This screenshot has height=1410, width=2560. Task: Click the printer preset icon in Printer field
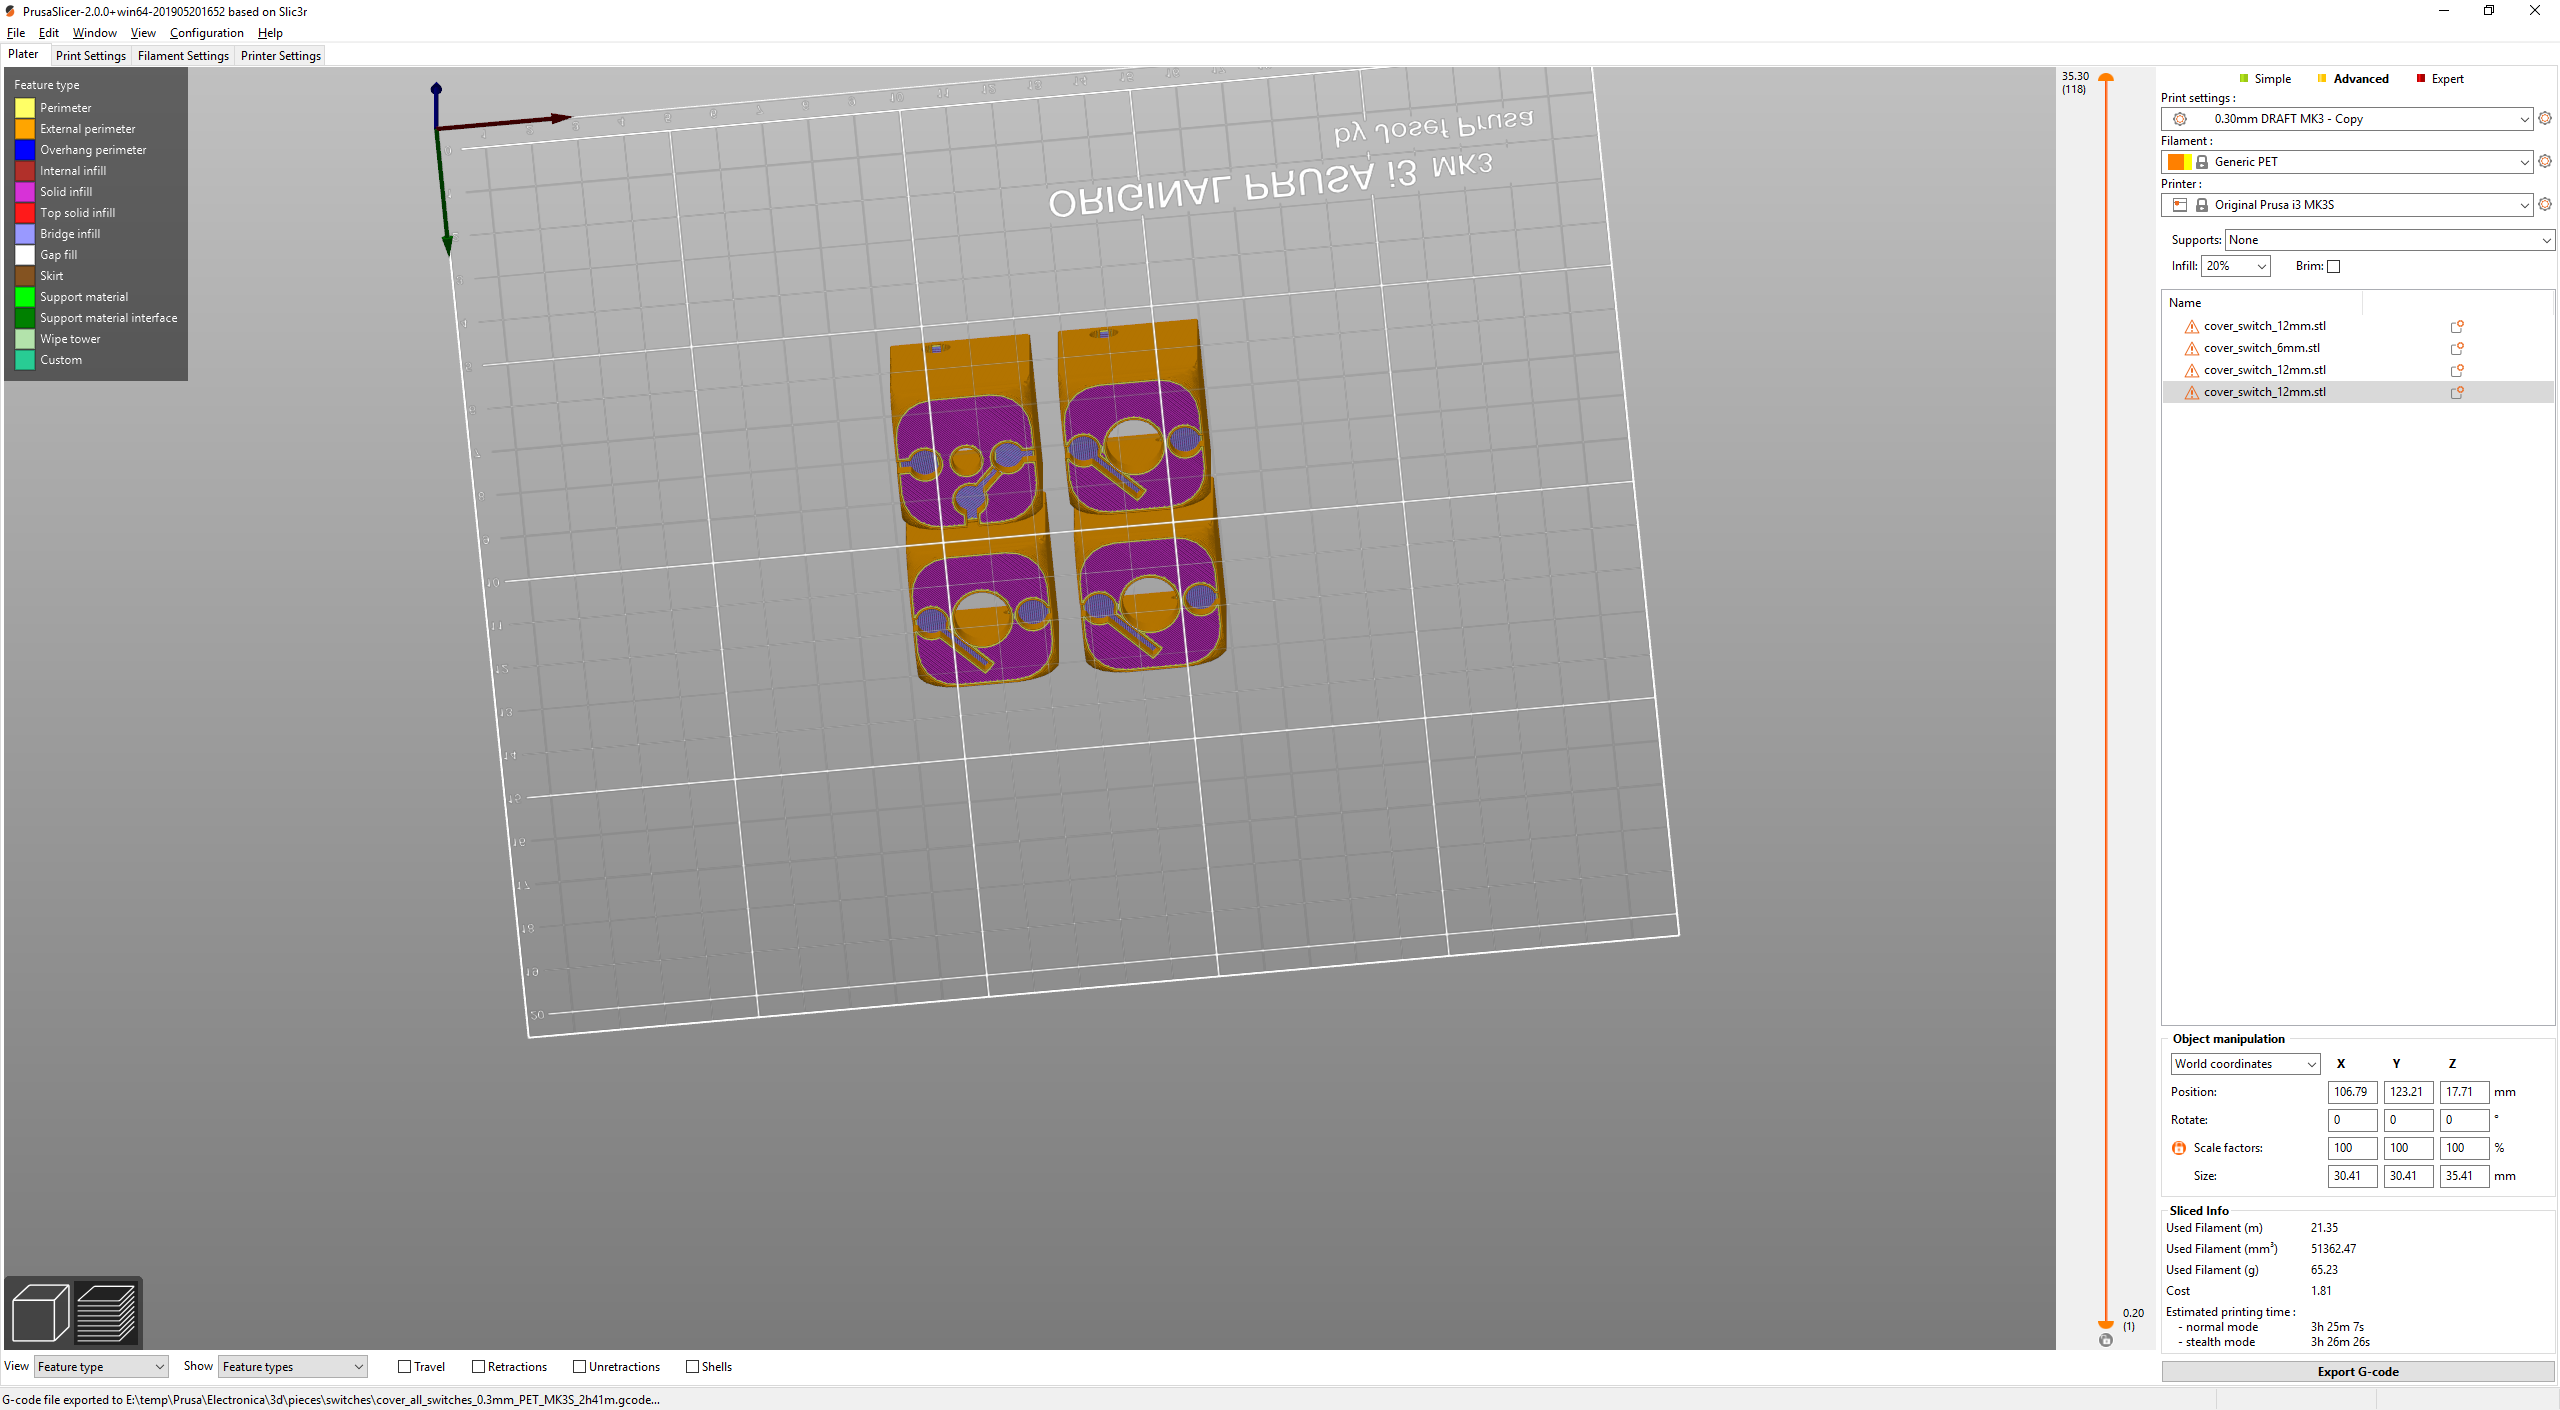(2180, 205)
